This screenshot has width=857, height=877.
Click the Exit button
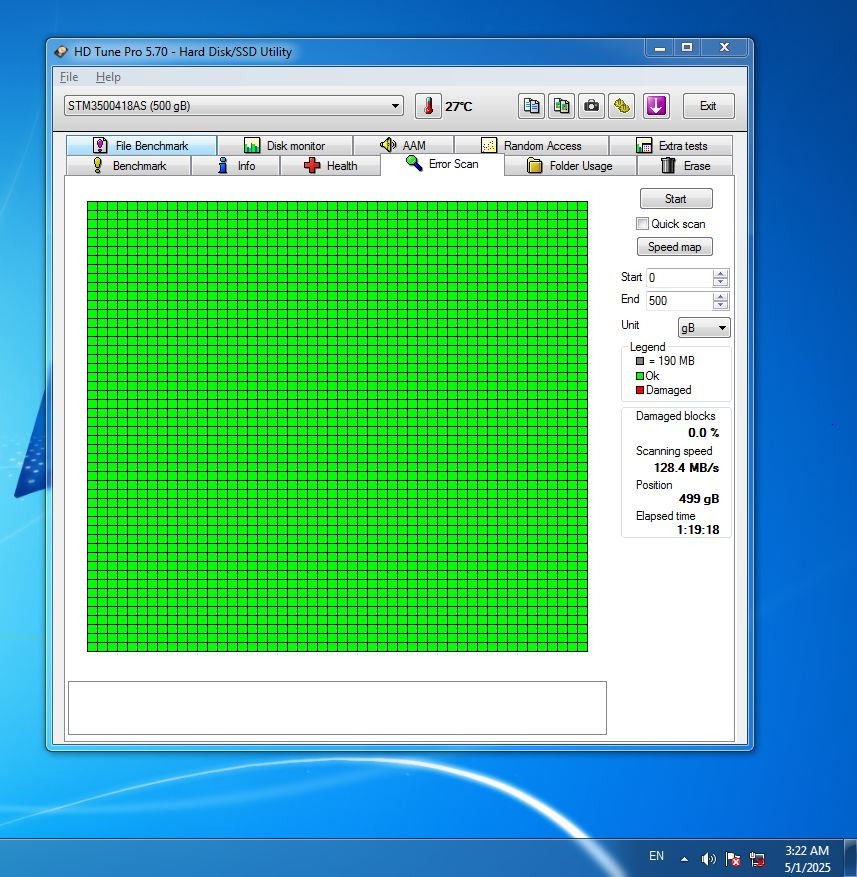pos(708,106)
